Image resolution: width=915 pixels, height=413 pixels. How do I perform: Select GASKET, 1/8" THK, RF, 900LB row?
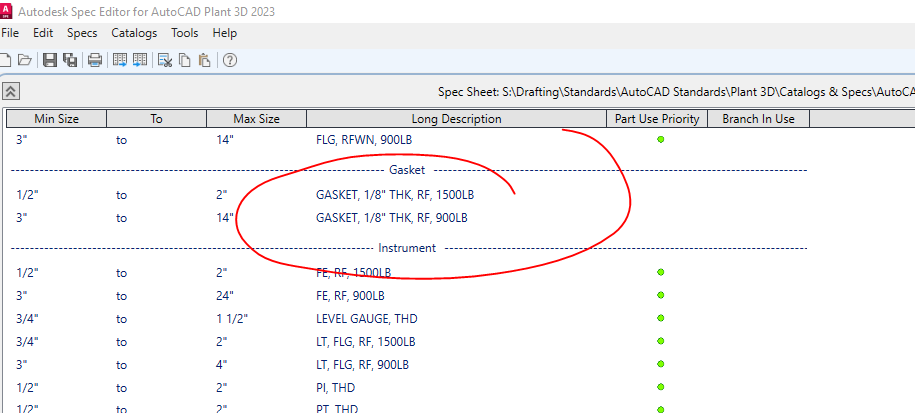[x=392, y=218]
